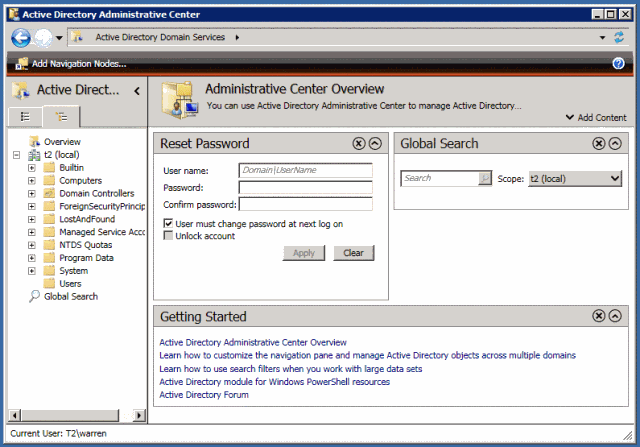Expand Managed Service Accounts node
640x447 pixels.
pyautogui.click(x=31, y=232)
